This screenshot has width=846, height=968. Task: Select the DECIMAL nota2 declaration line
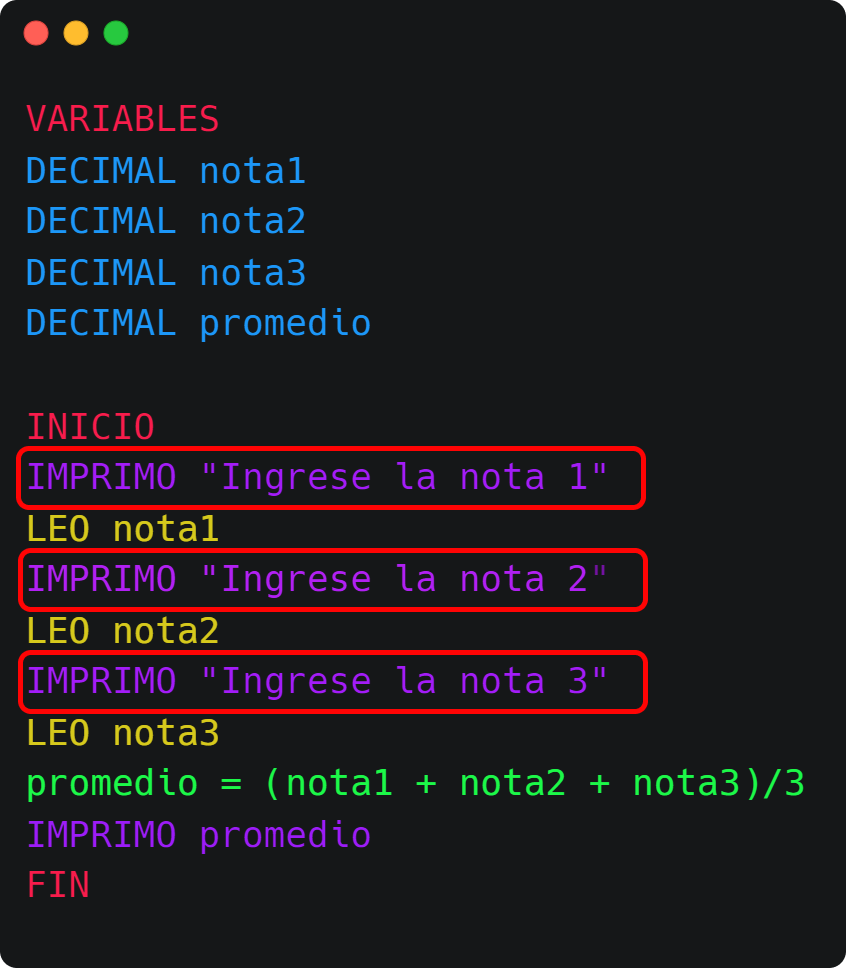[165, 221]
